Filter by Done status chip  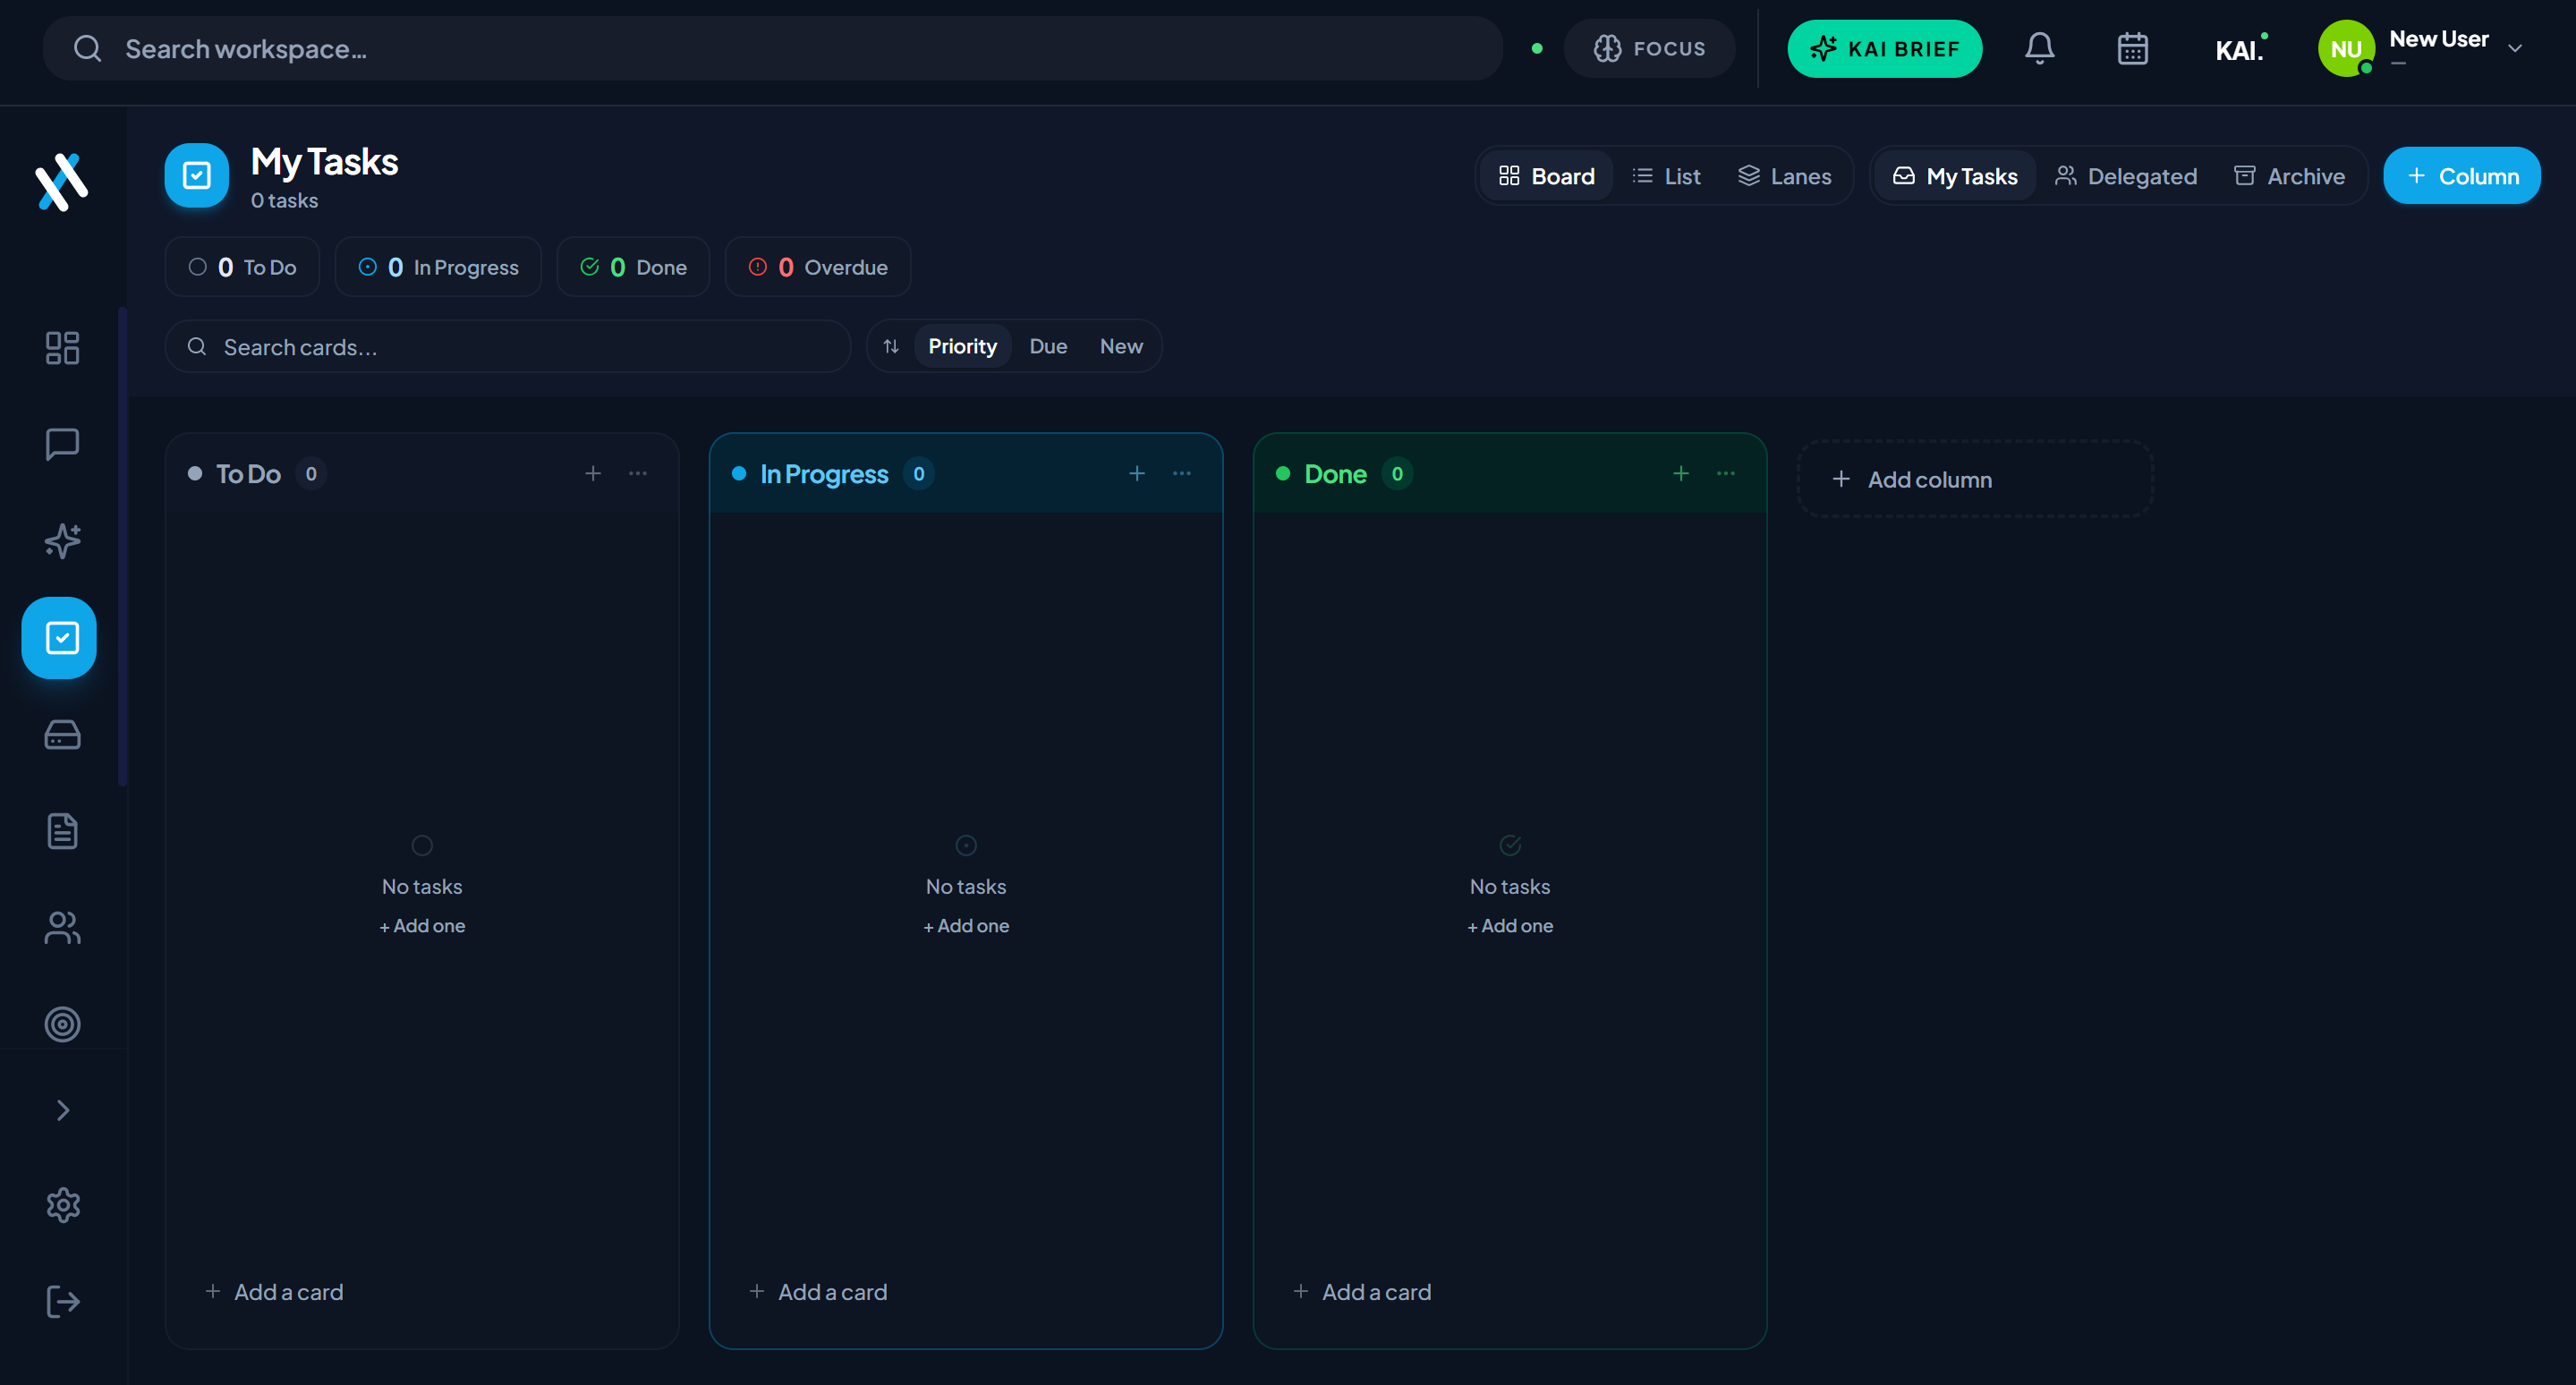pos(633,267)
